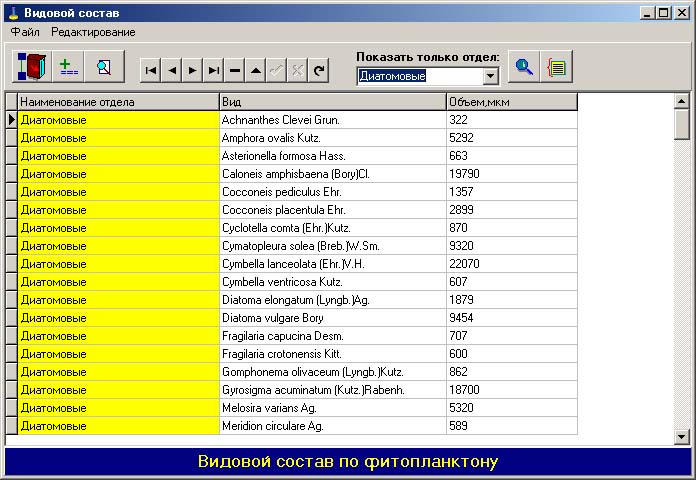
Task: Click the exit door icon in toolbar
Action: (x=32, y=67)
